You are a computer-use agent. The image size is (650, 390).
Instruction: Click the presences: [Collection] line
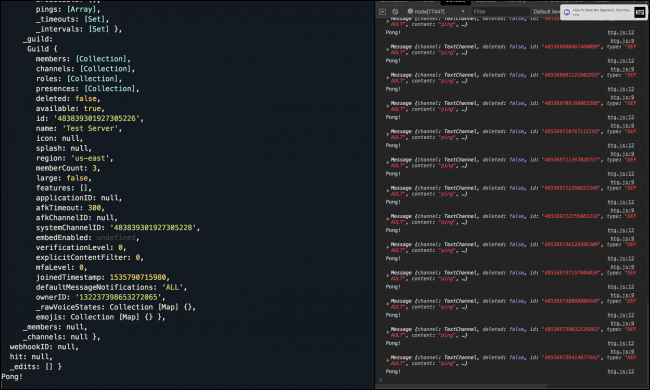[87, 89]
